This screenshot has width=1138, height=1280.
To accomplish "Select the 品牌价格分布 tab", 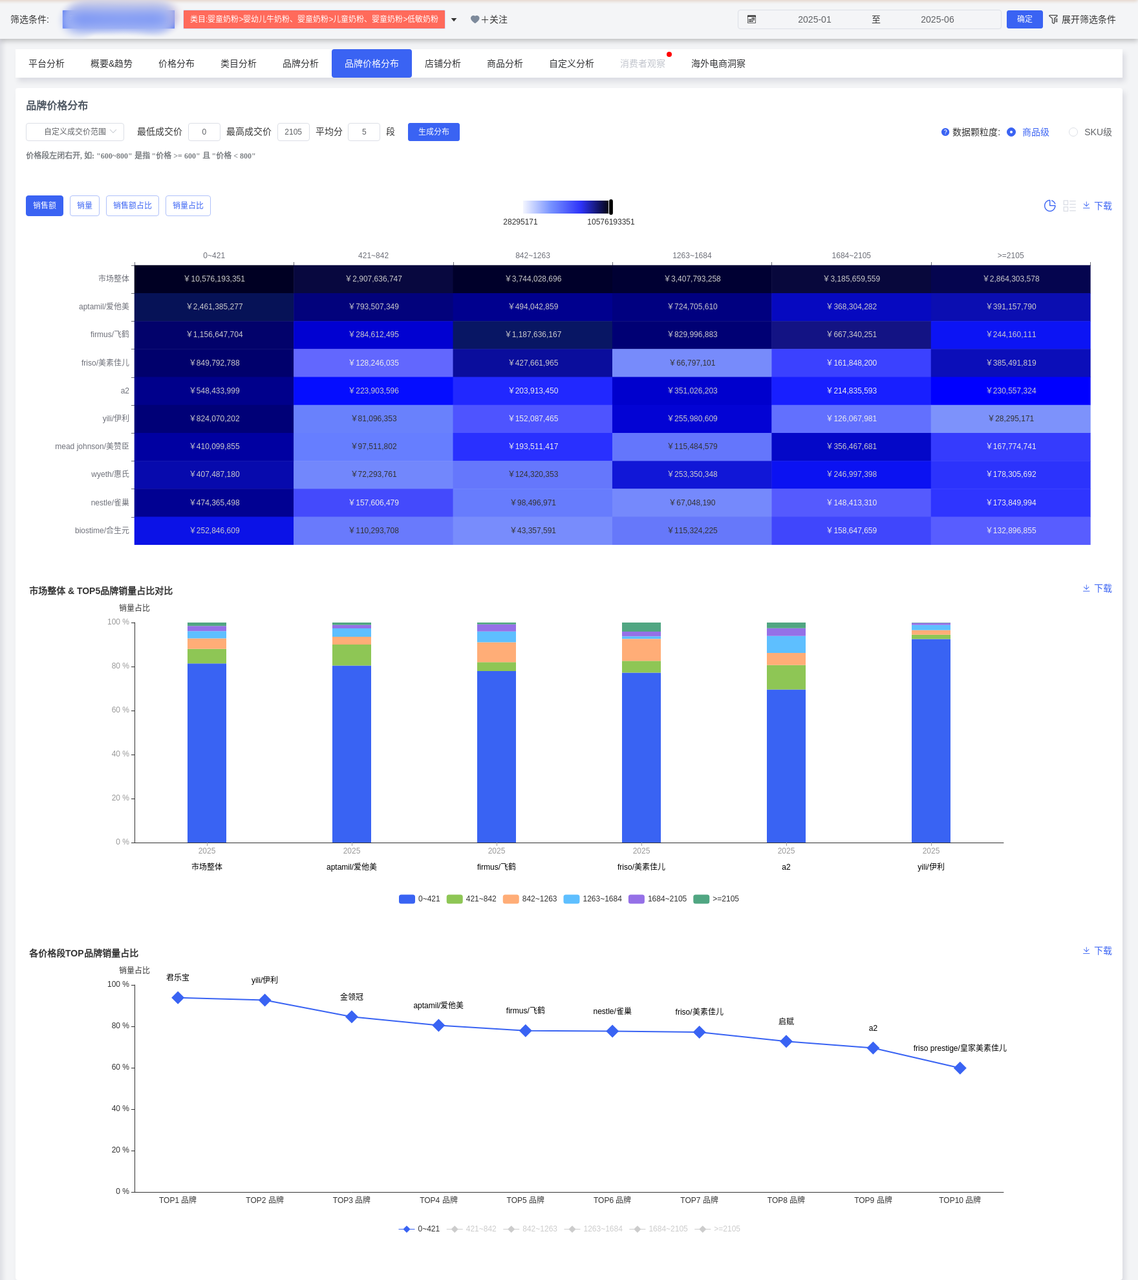I will [x=372, y=64].
